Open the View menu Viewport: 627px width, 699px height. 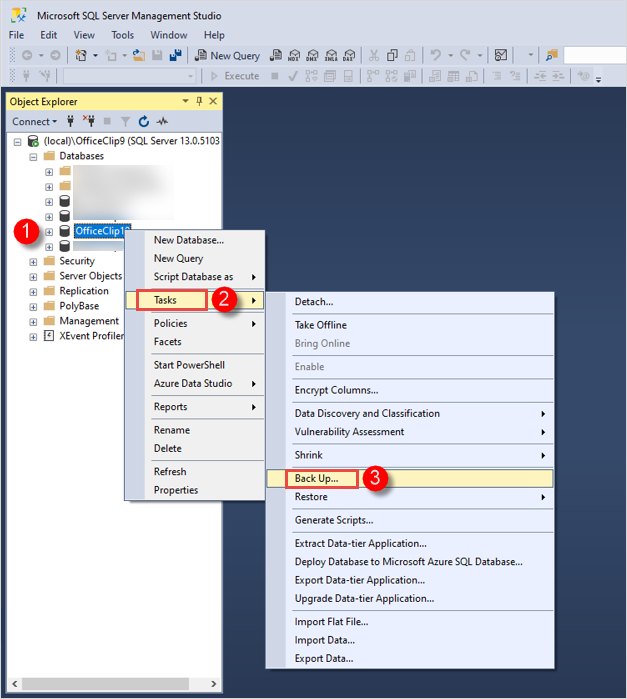pyautogui.click(x=84, y=35)
